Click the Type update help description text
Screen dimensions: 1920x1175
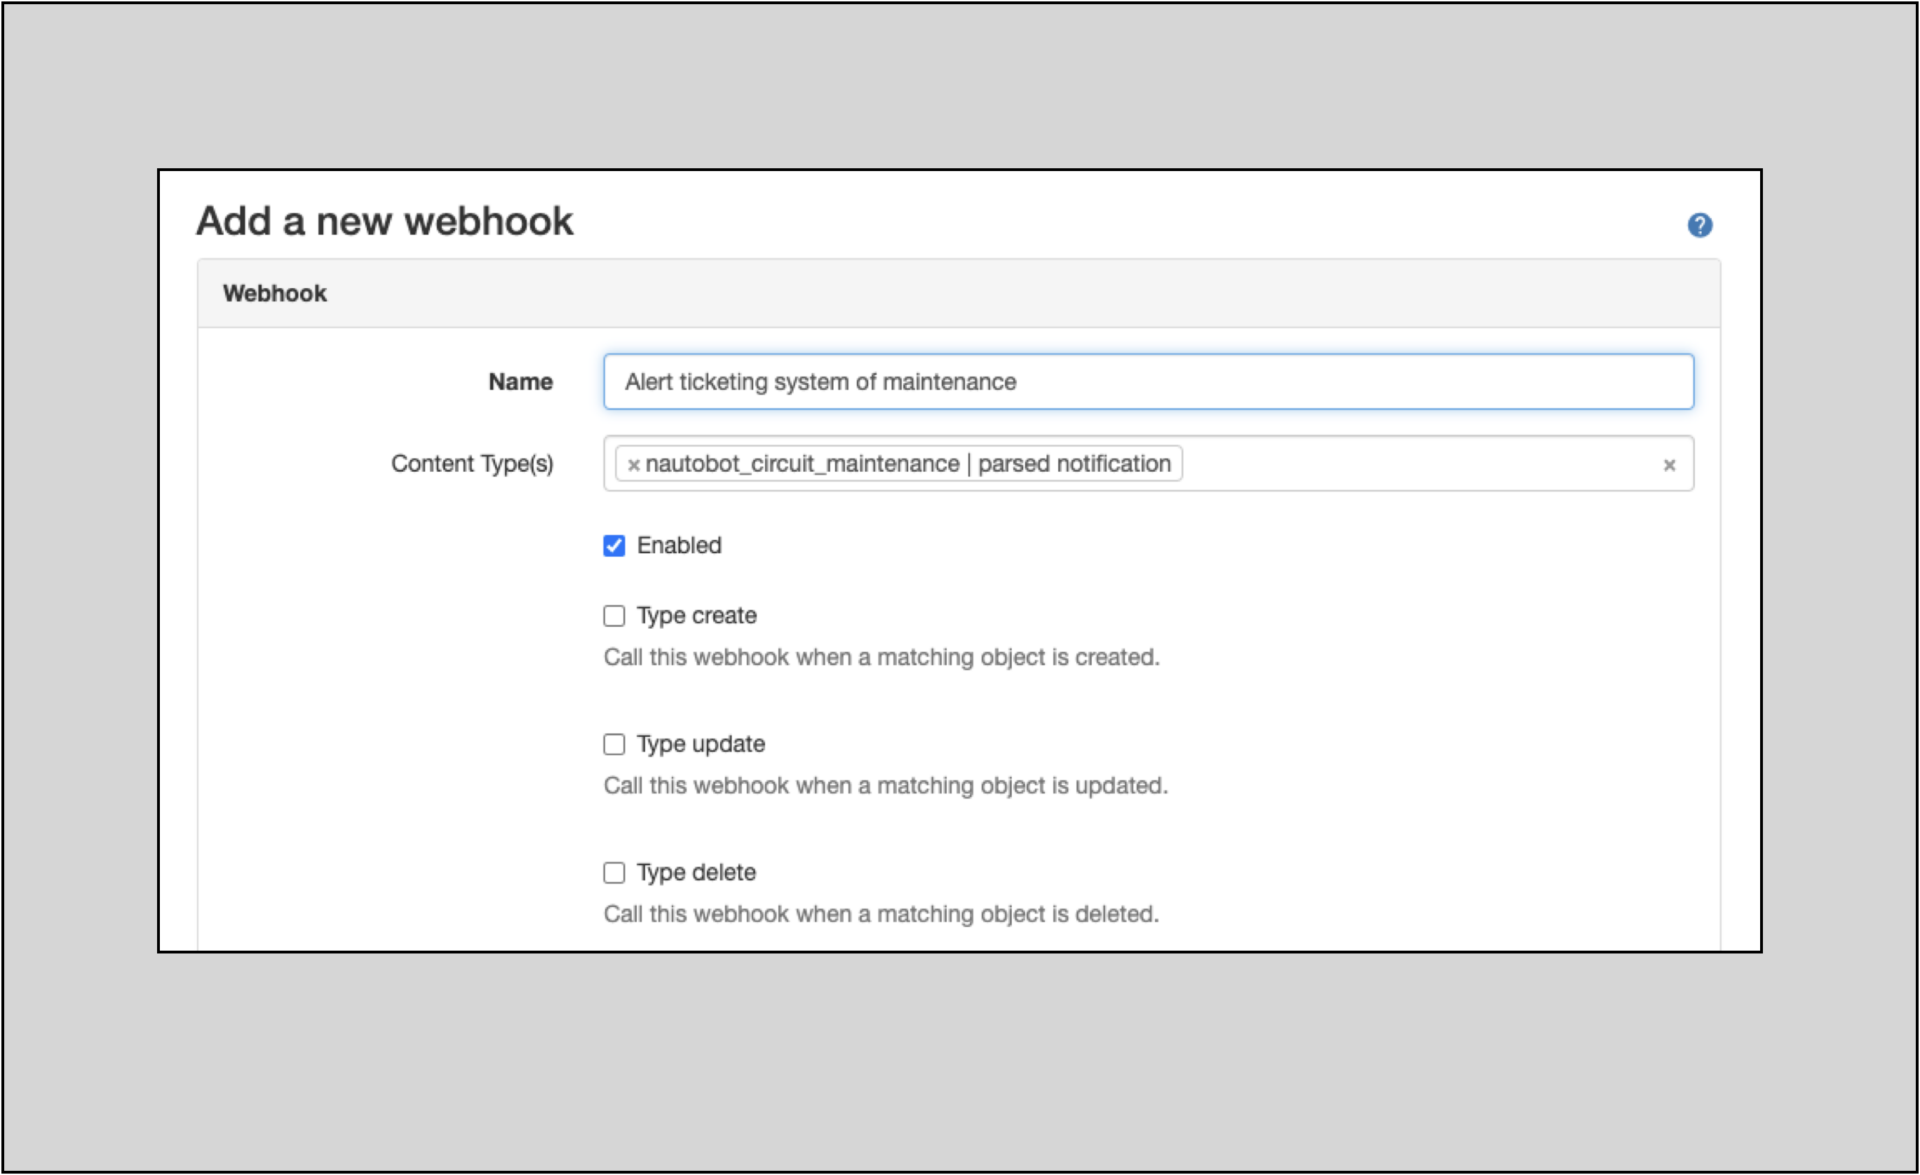[885, 786]
